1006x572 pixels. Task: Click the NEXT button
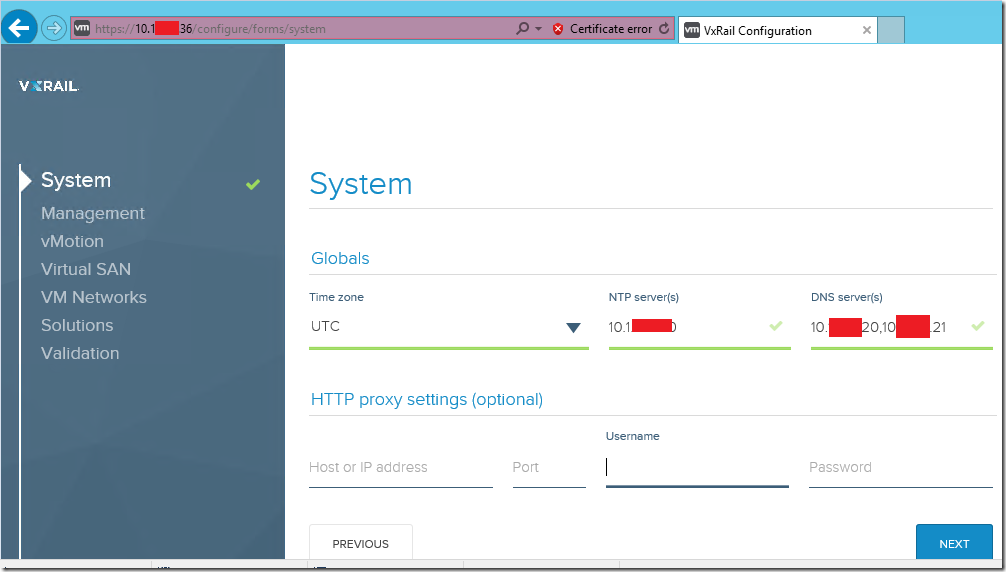(x=954, y=543)
